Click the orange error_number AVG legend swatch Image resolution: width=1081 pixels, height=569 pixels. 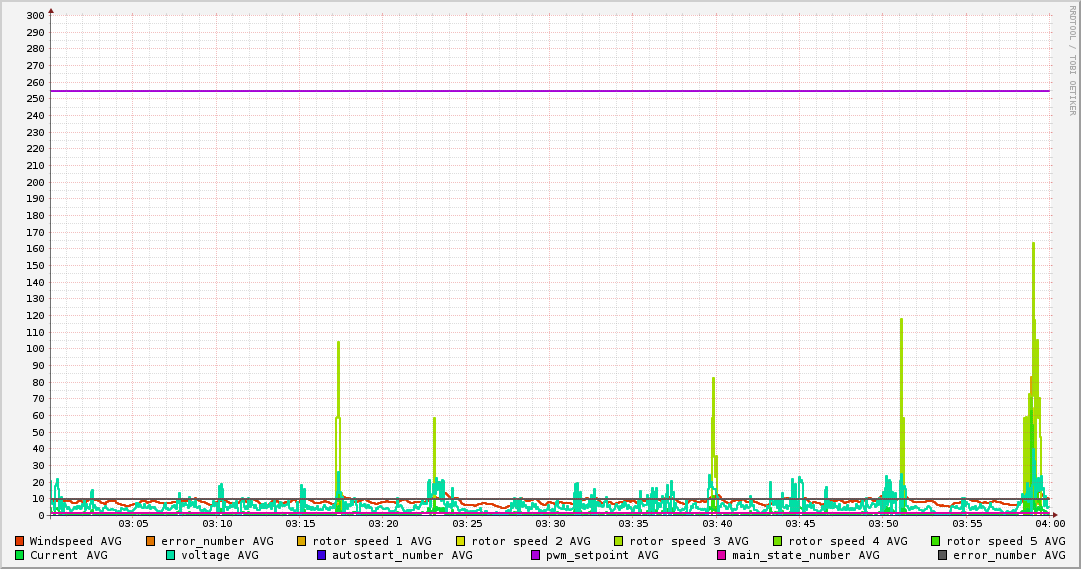[151, 541]
